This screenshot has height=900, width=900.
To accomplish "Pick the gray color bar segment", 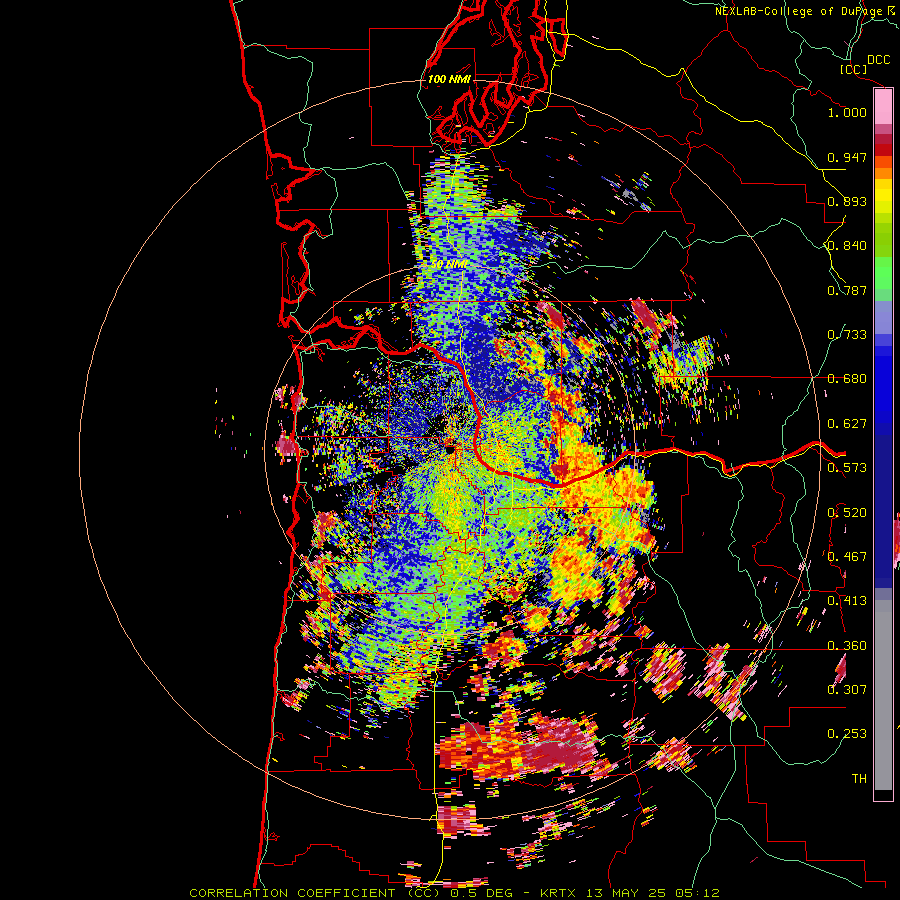I will (x=883, y=700).
